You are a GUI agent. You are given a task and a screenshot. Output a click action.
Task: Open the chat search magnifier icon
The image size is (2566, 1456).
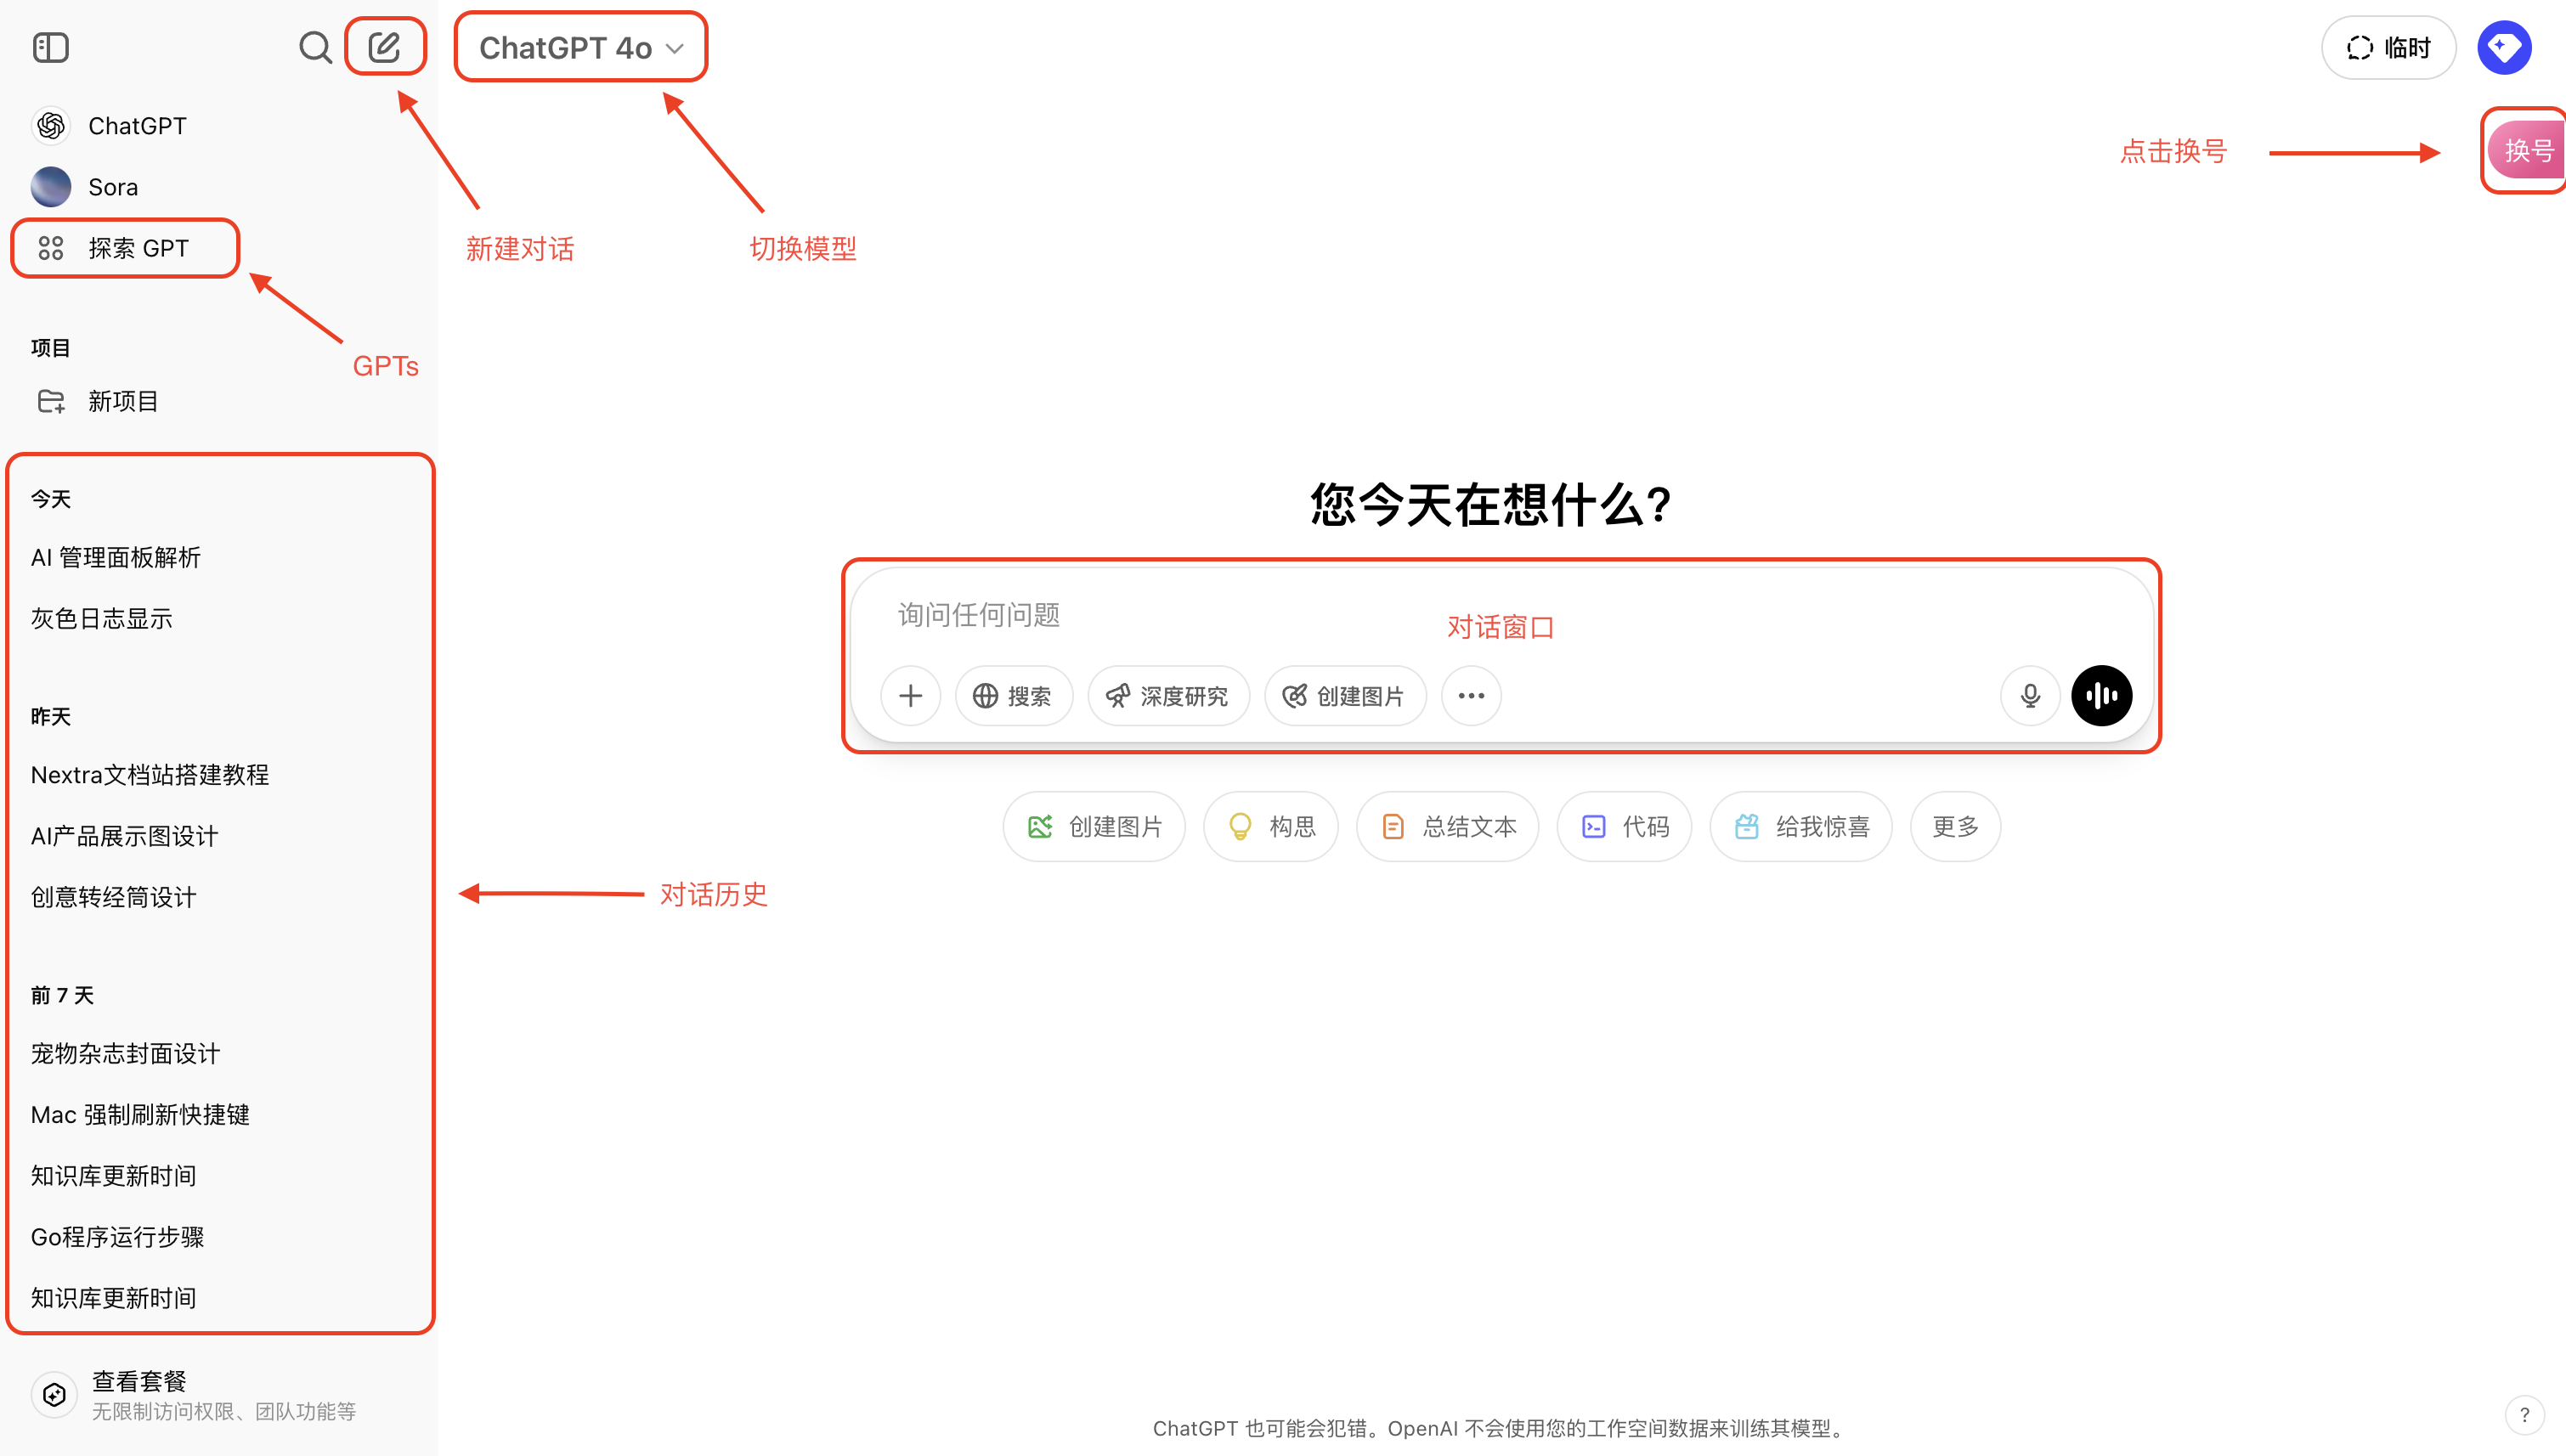tap(315, 47)
